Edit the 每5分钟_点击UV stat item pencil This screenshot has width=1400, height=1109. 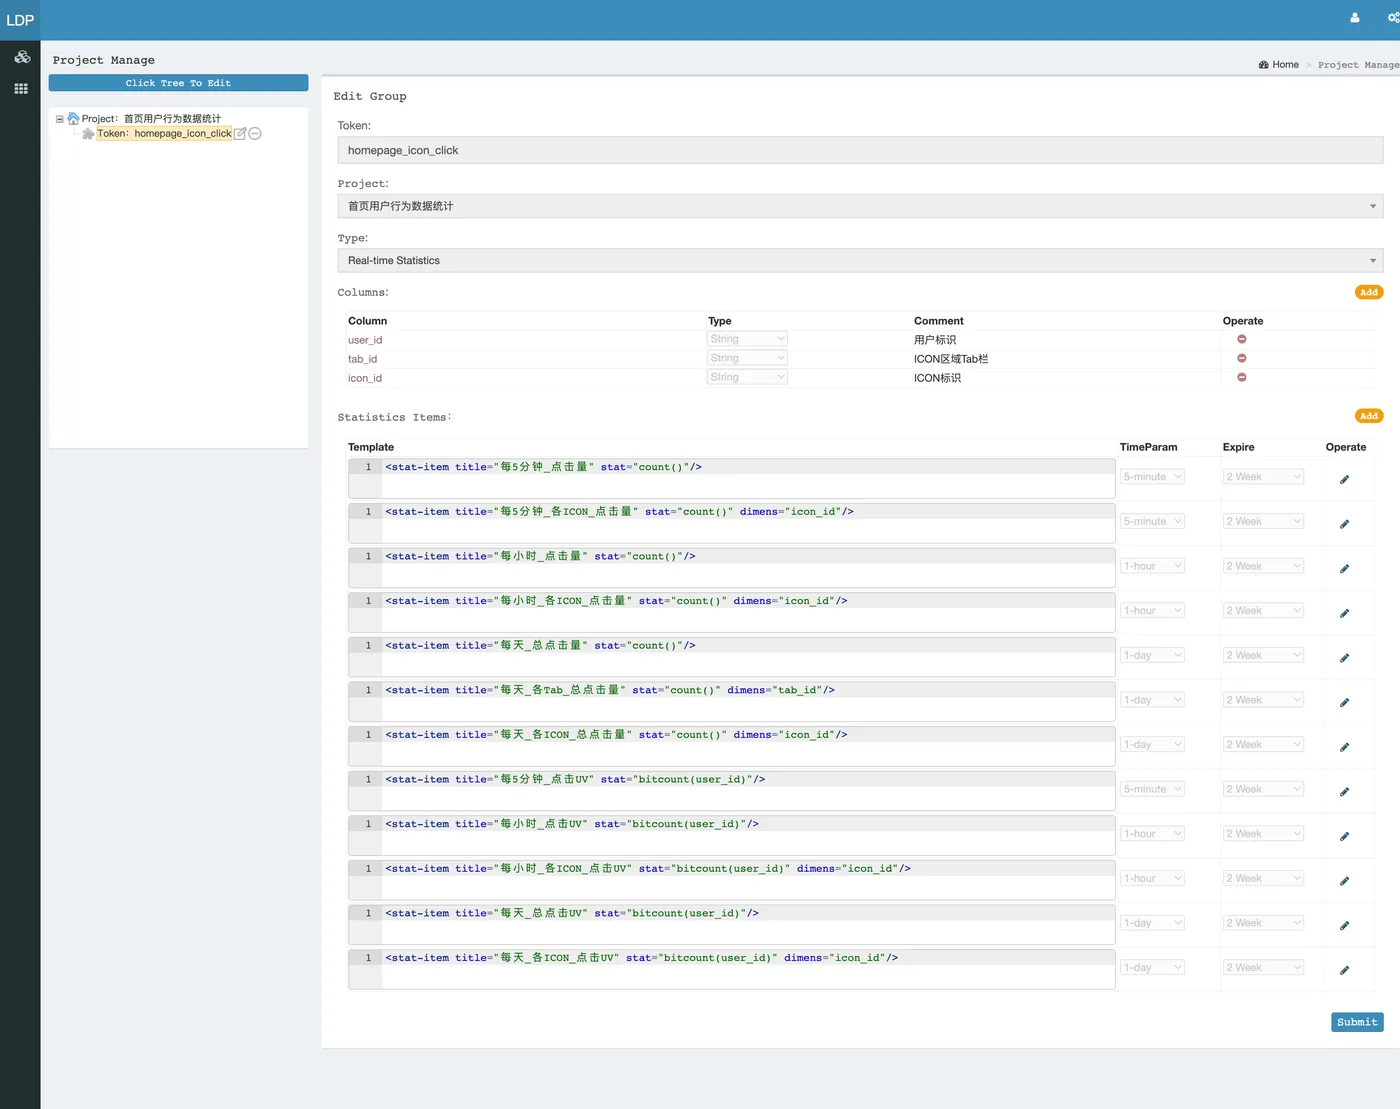tap(1344, 792)
